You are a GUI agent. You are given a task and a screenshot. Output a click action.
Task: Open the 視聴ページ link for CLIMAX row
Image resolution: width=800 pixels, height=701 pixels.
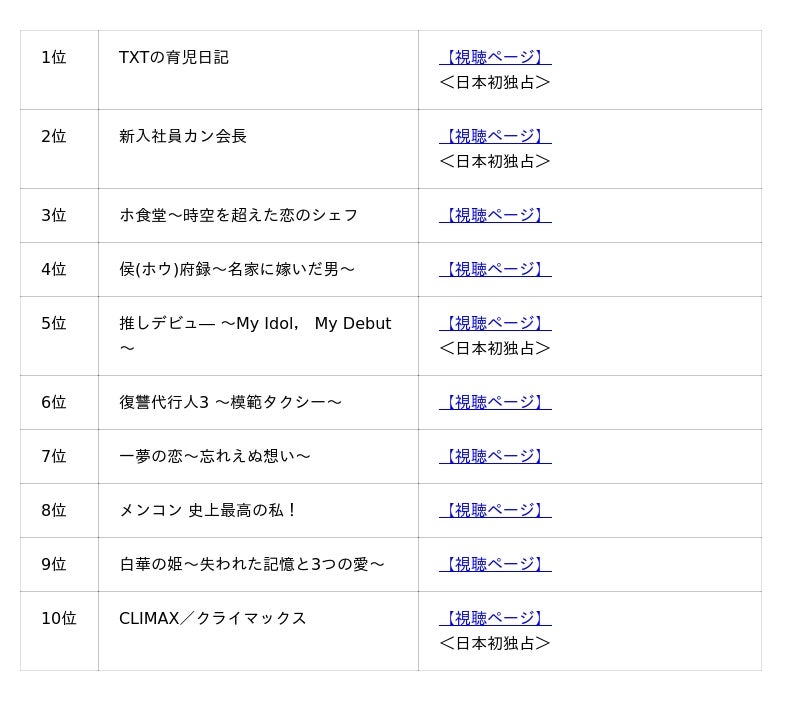[x=495, y=618]
